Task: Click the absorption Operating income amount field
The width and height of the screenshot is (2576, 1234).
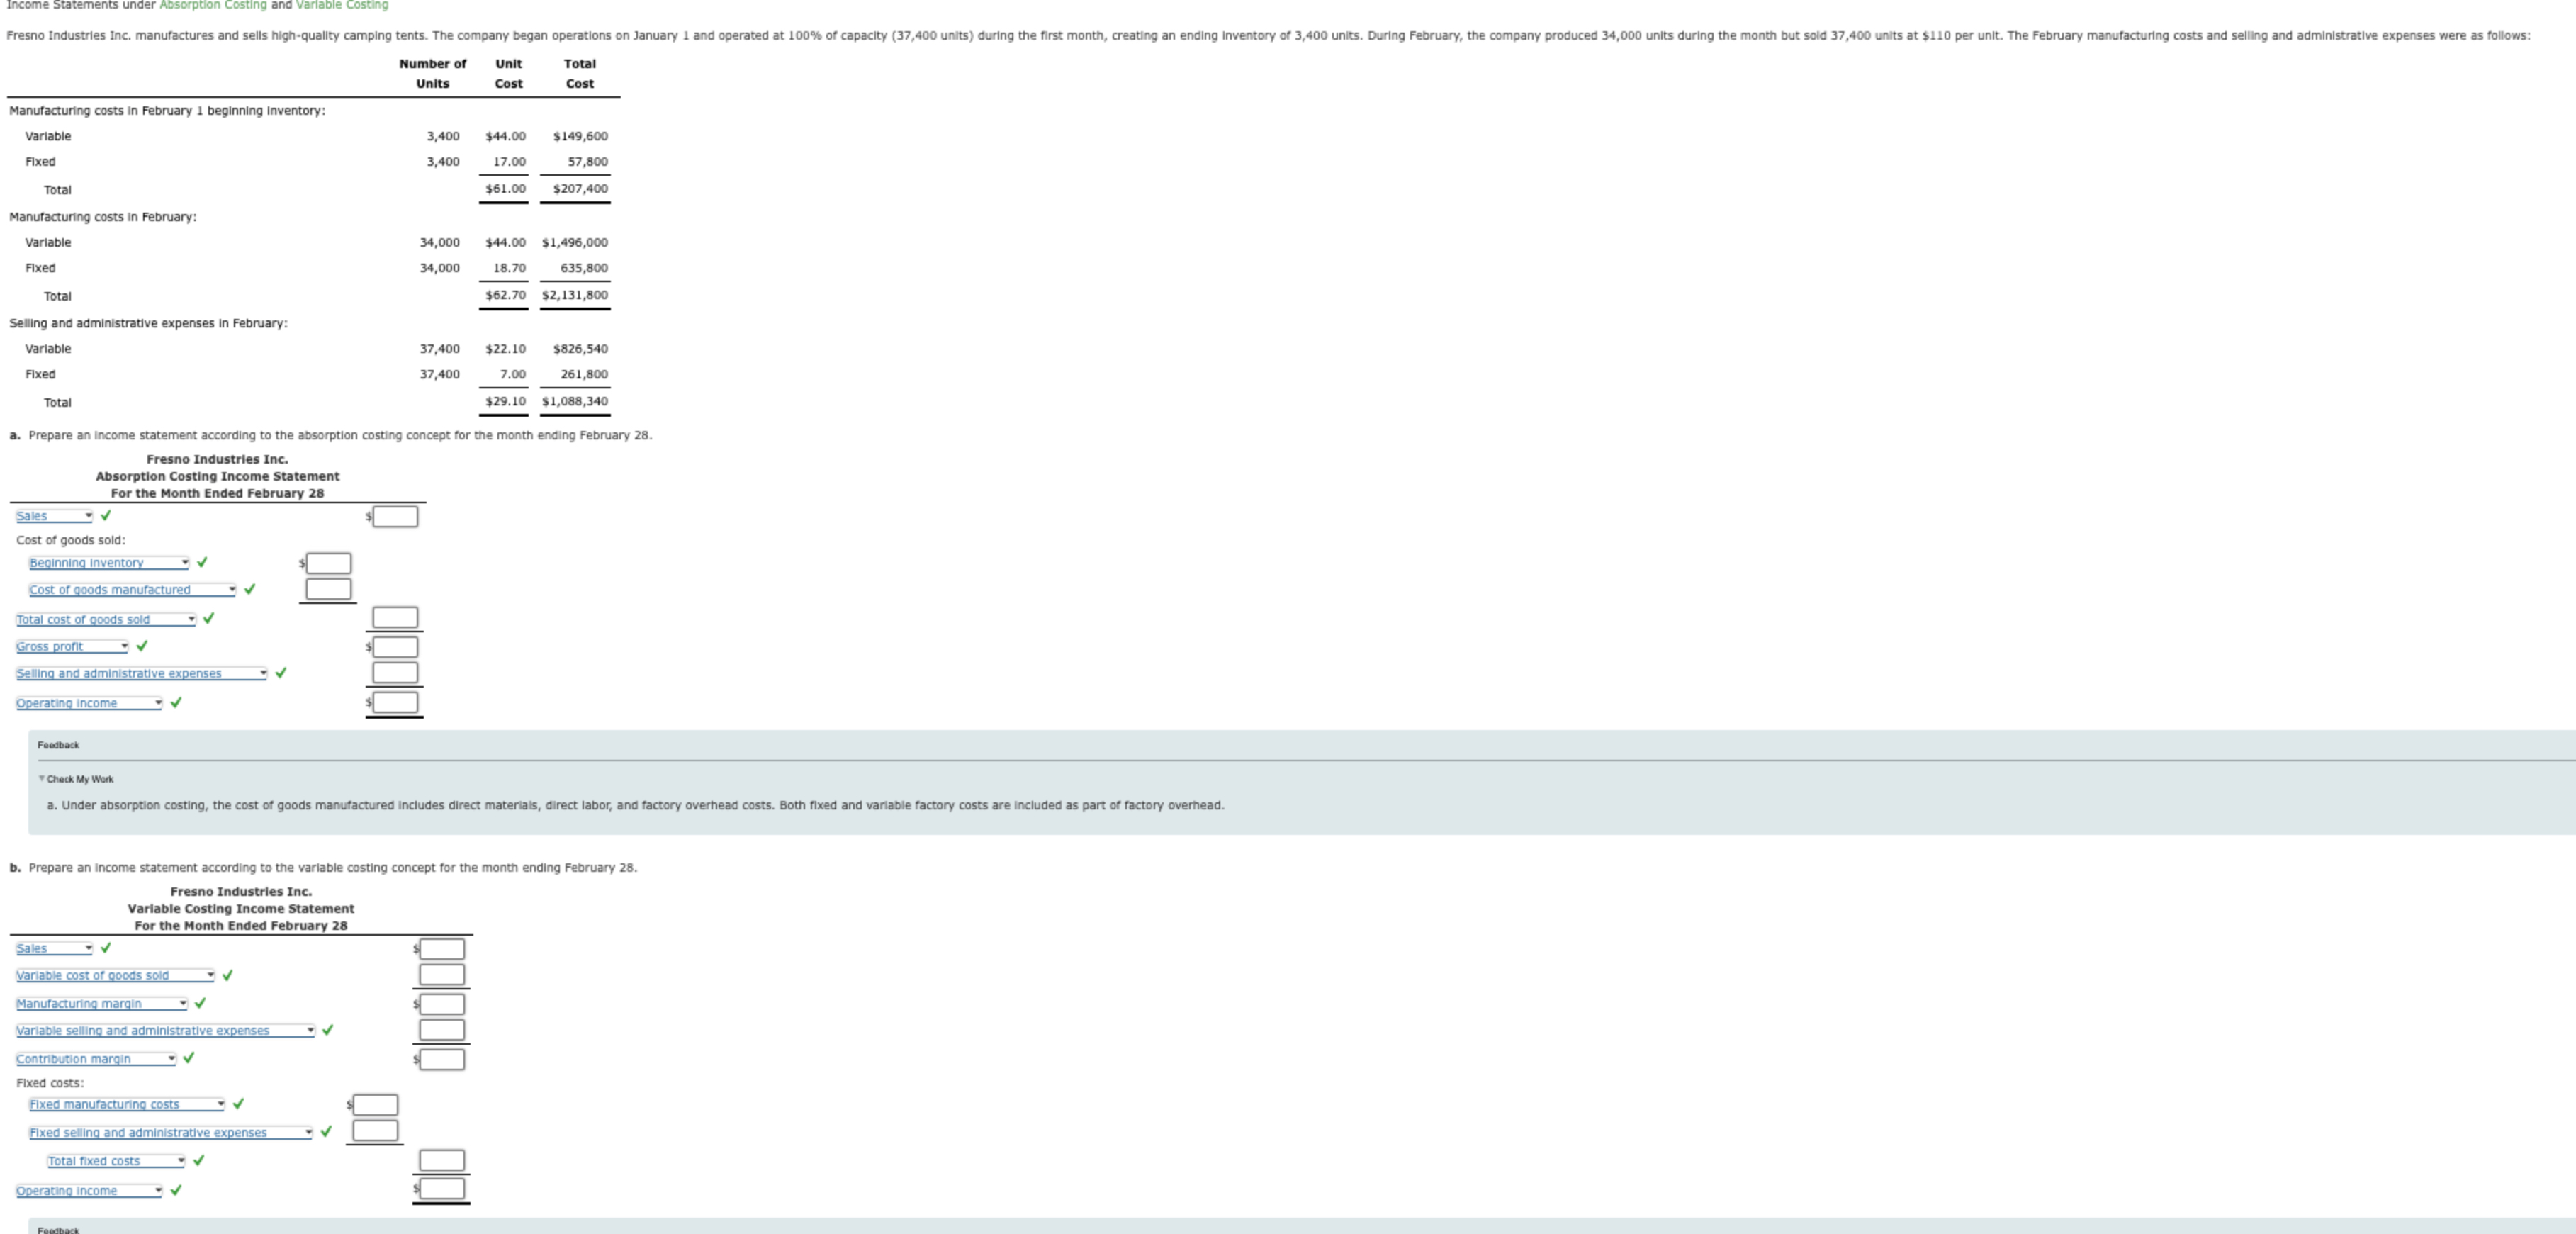Action: [x=395, y=703]
